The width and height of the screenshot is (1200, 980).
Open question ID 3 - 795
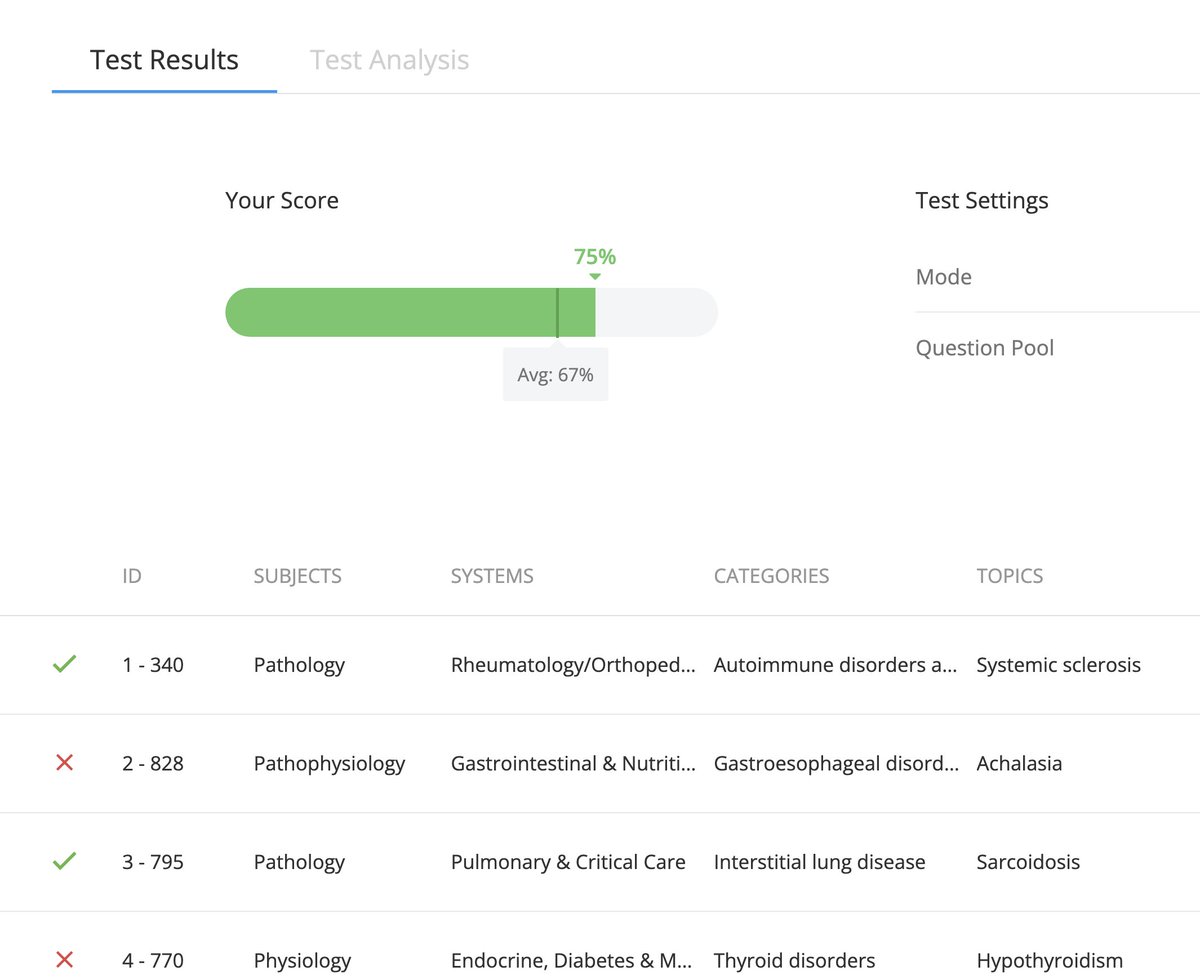(153, 862)
